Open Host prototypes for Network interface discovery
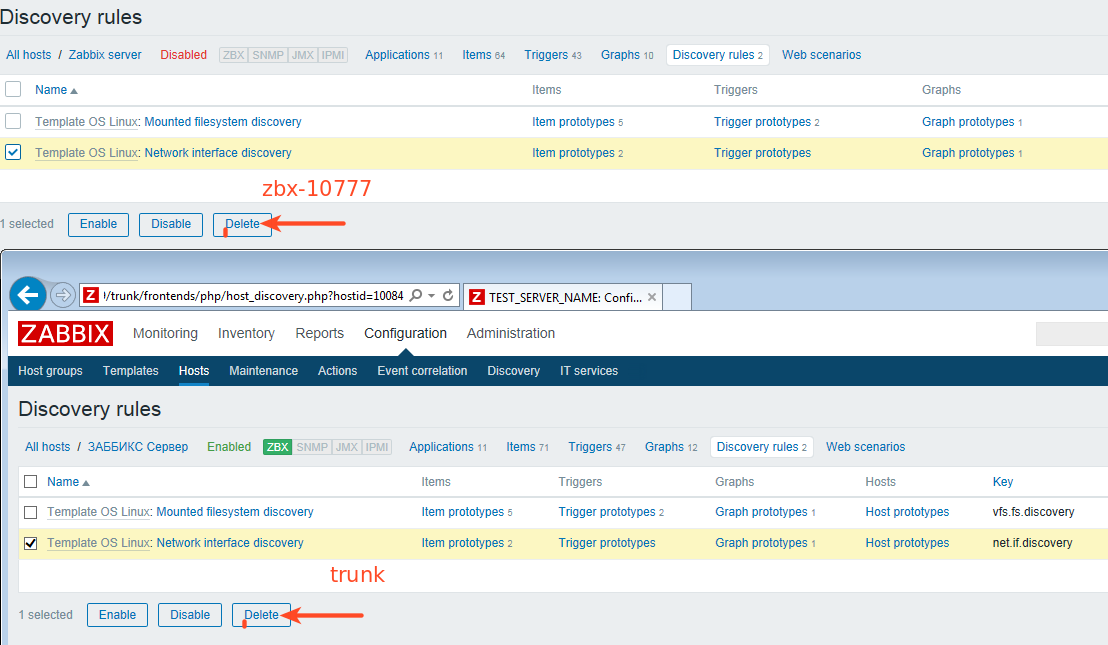The image size is (1108, 645). click(907, 543)
